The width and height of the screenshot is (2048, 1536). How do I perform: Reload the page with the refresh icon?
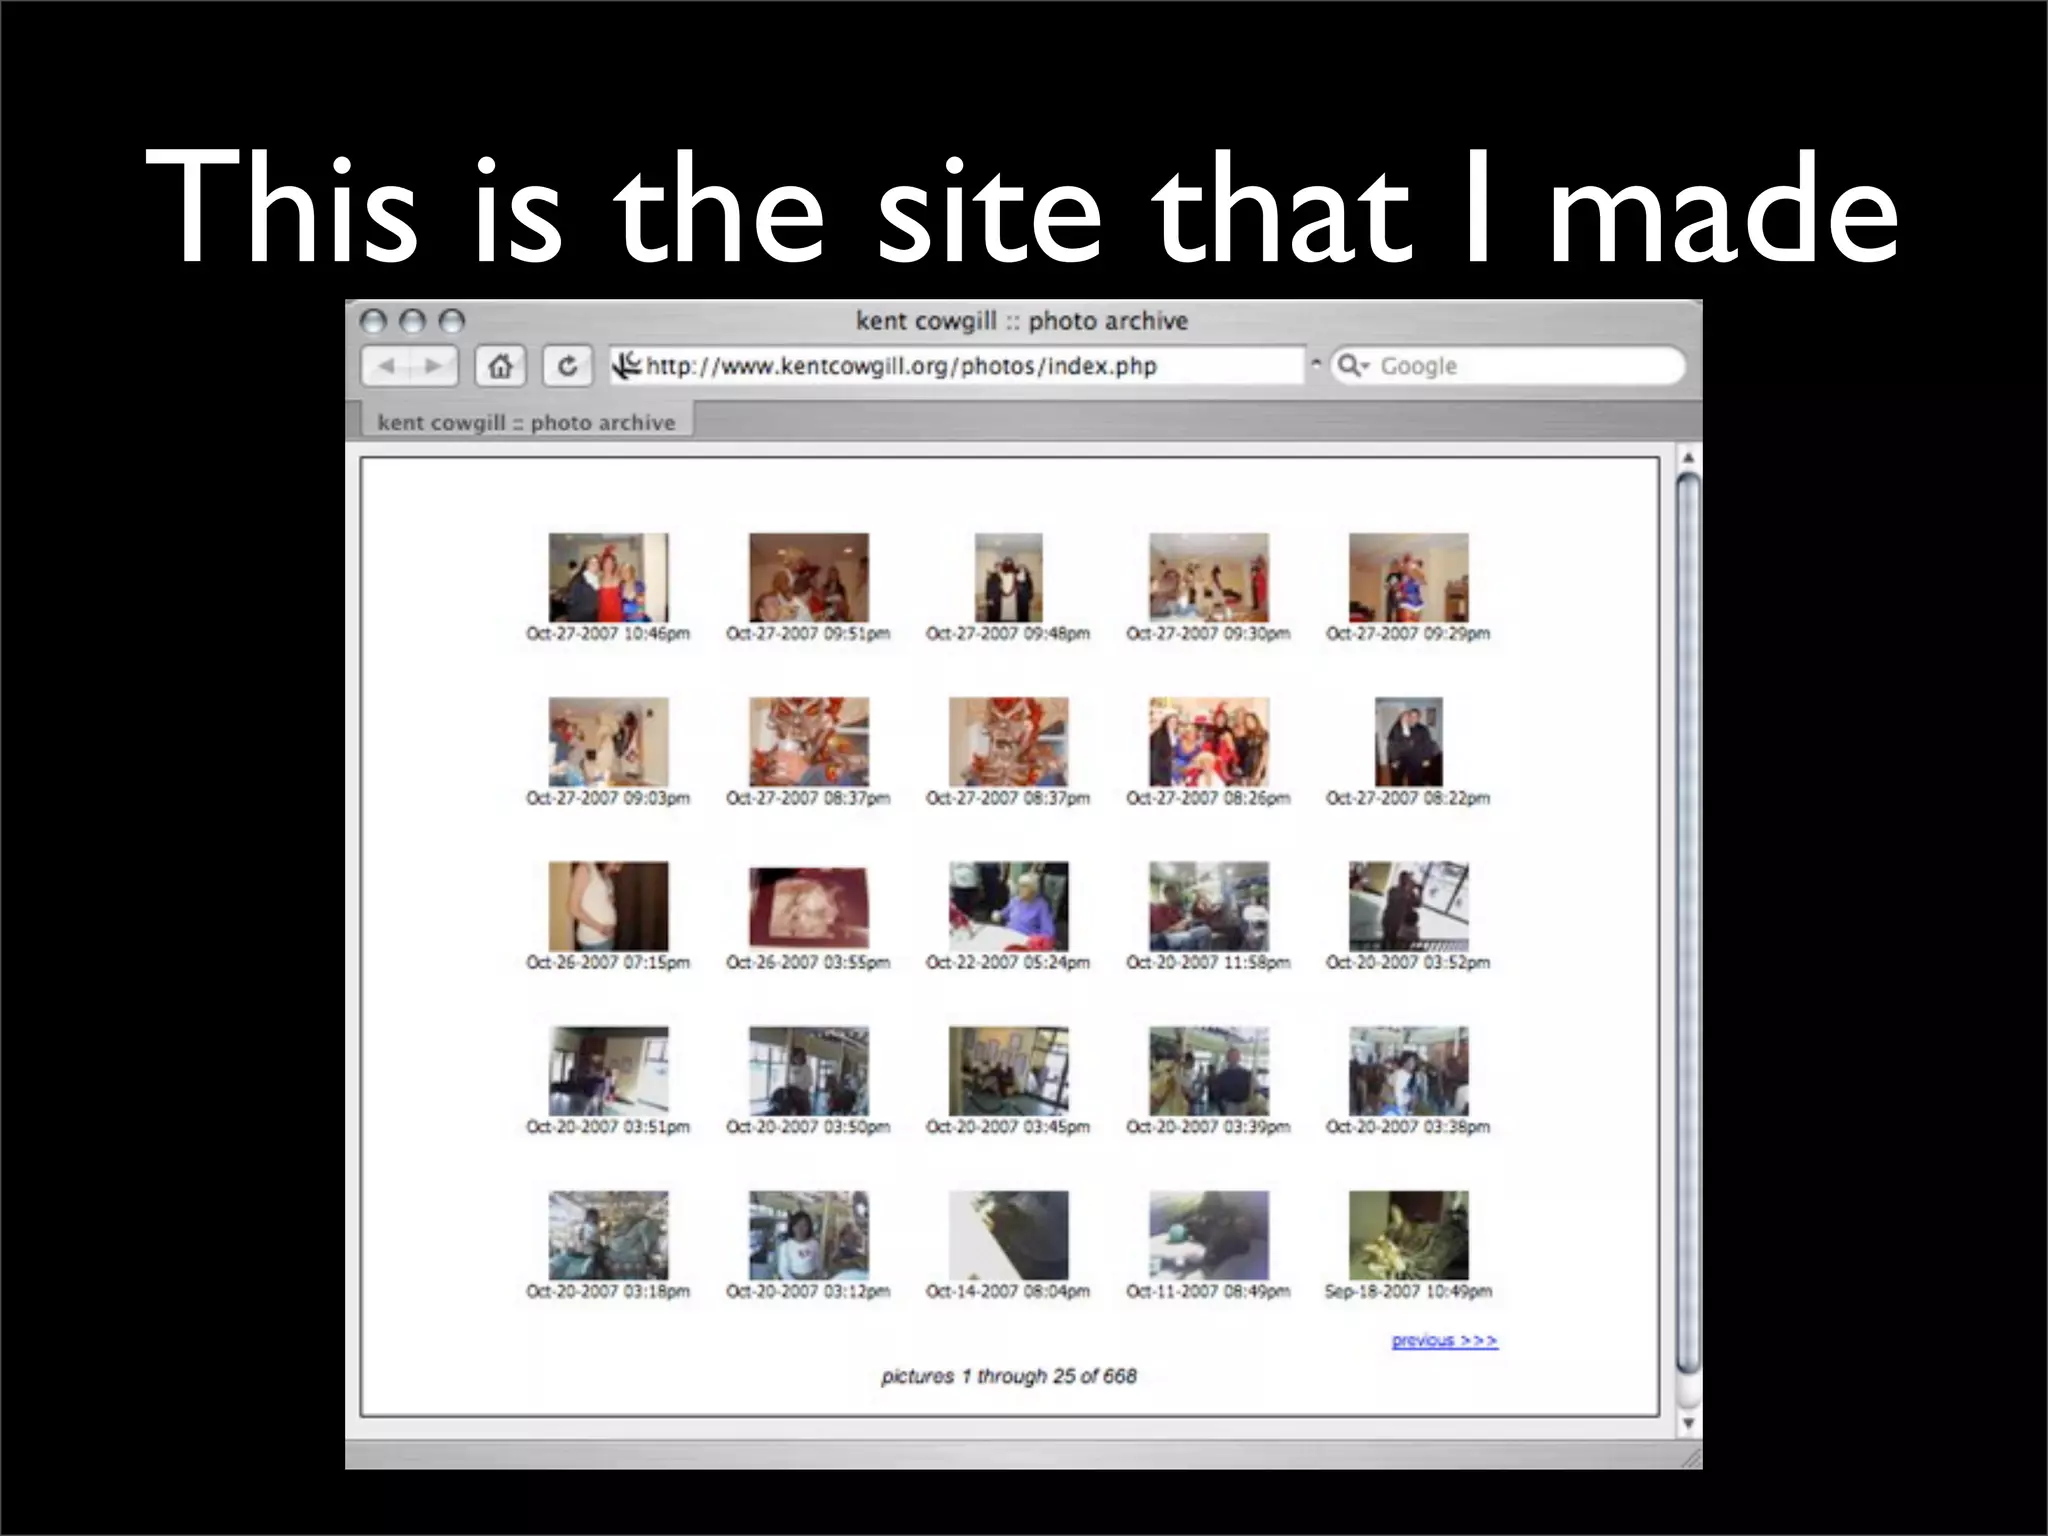(x=567, y=366)
